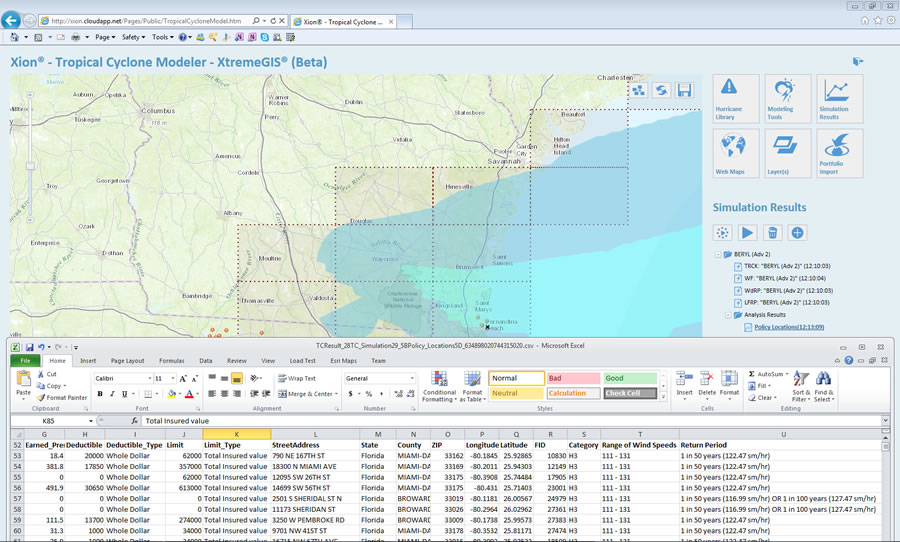Click the blue plus add icon
Screen dimensions: 900x542
(797, 233)
